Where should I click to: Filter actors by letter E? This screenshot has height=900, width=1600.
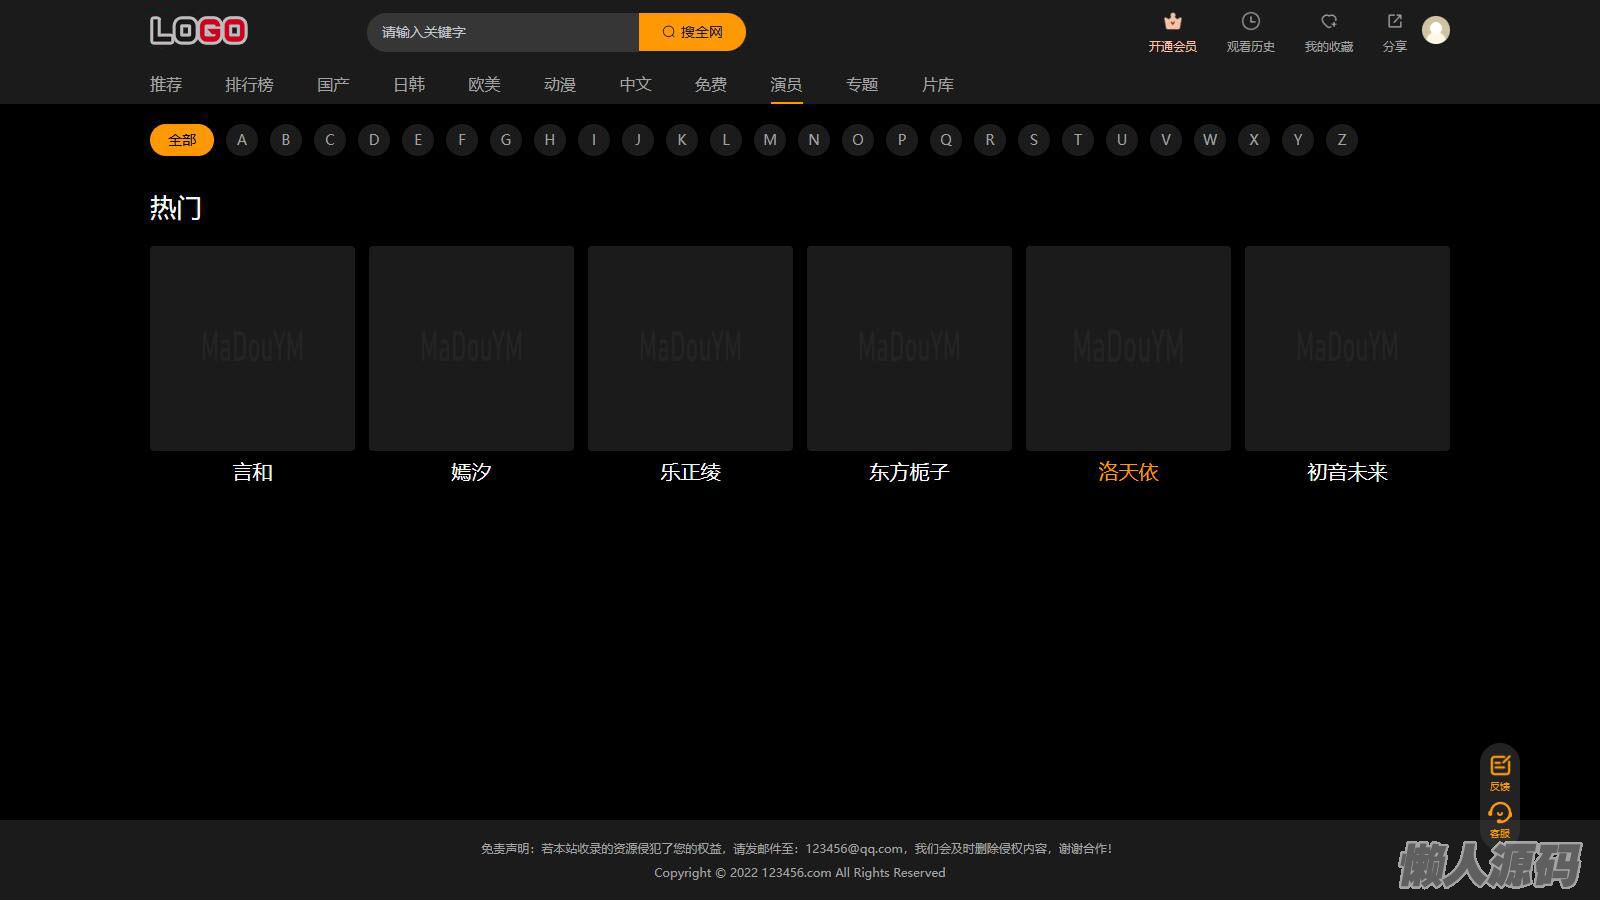(418, 140)
